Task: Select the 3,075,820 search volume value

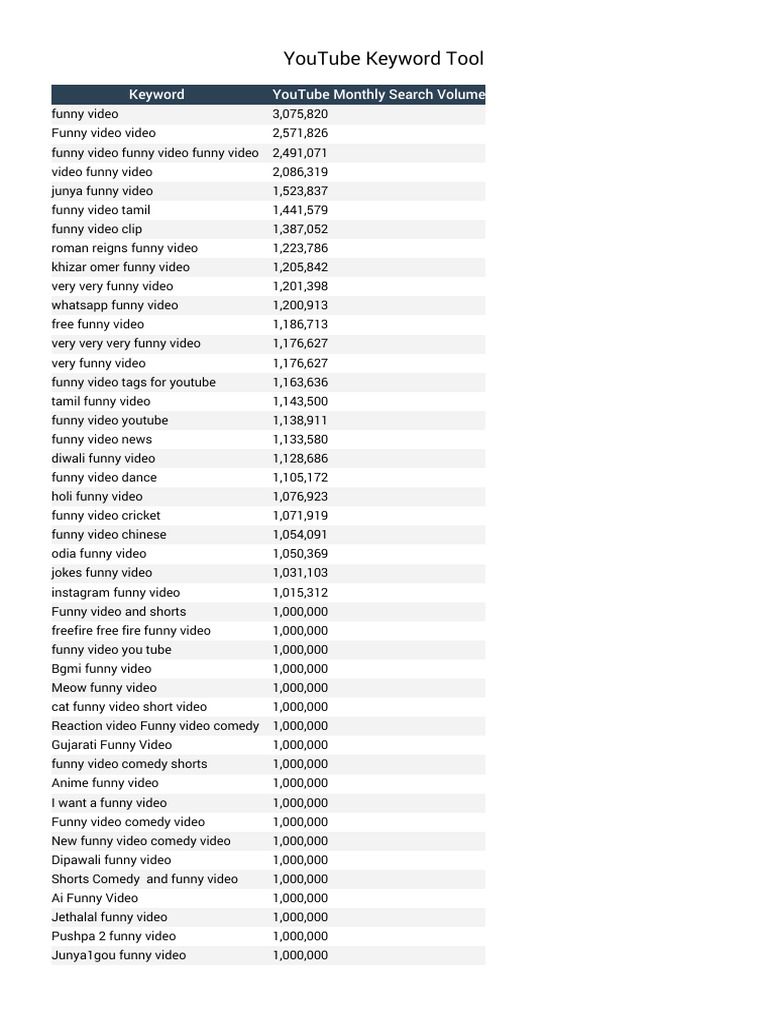Action: pyautogui.click(x=300, y=114)
